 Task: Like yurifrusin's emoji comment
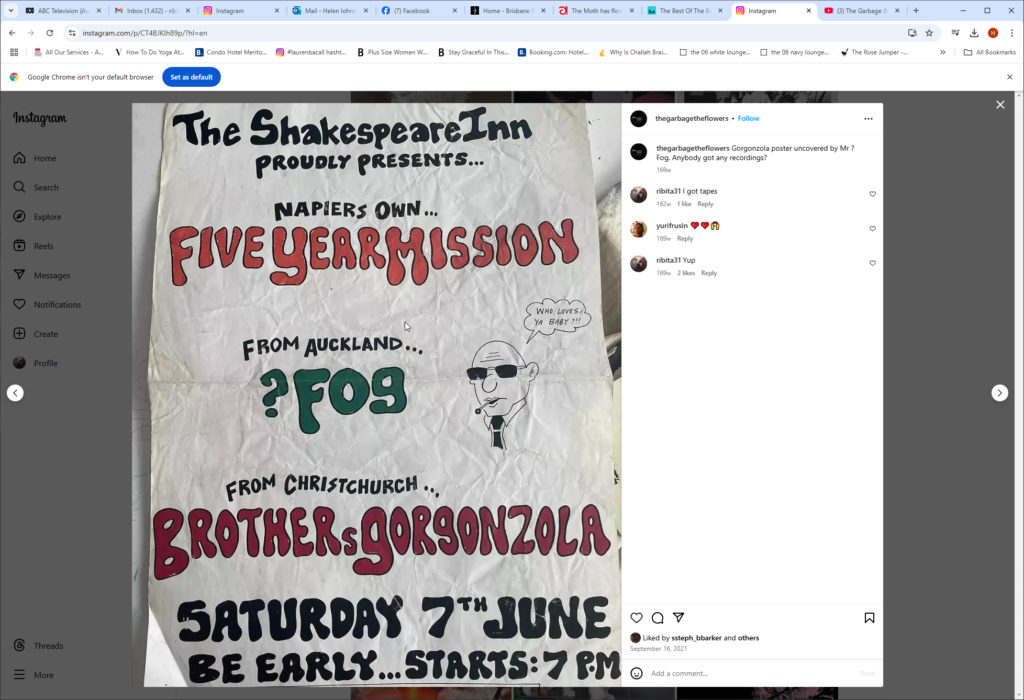tap(872, 229)
